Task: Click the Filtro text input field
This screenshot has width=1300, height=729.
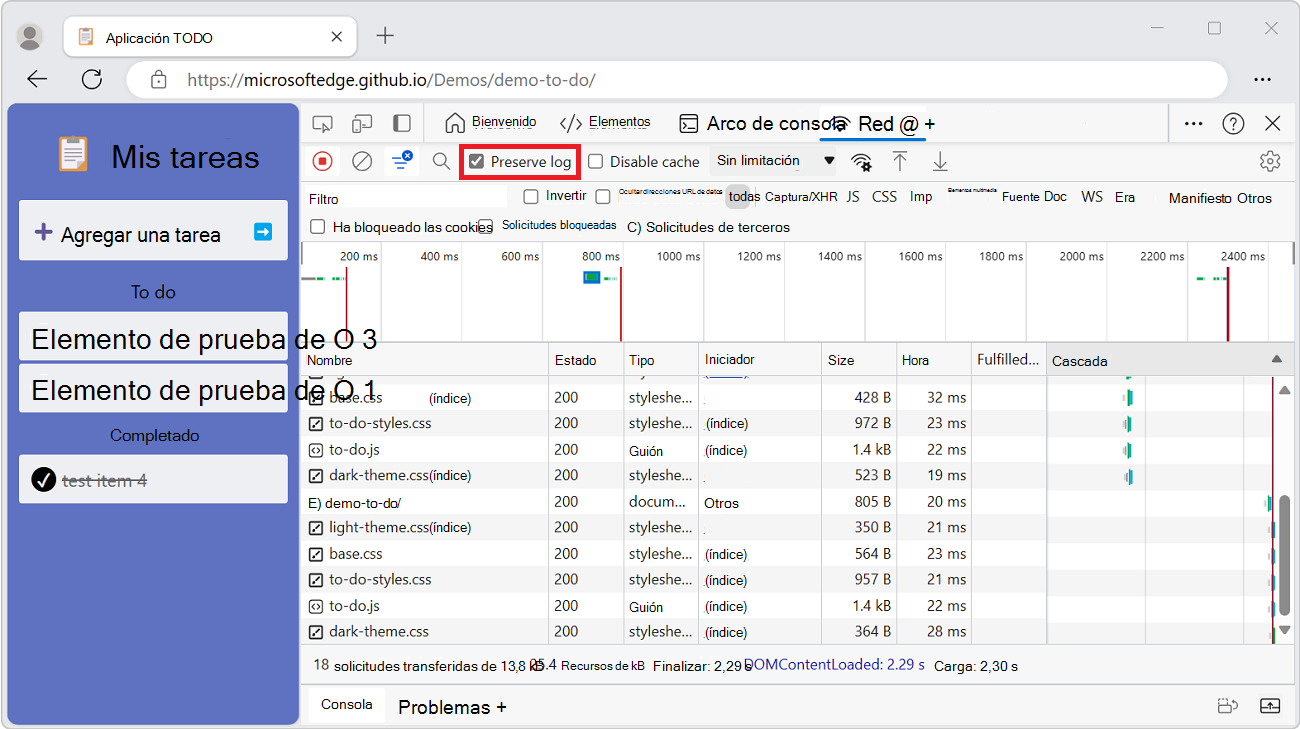Action: tap(405, 199)
